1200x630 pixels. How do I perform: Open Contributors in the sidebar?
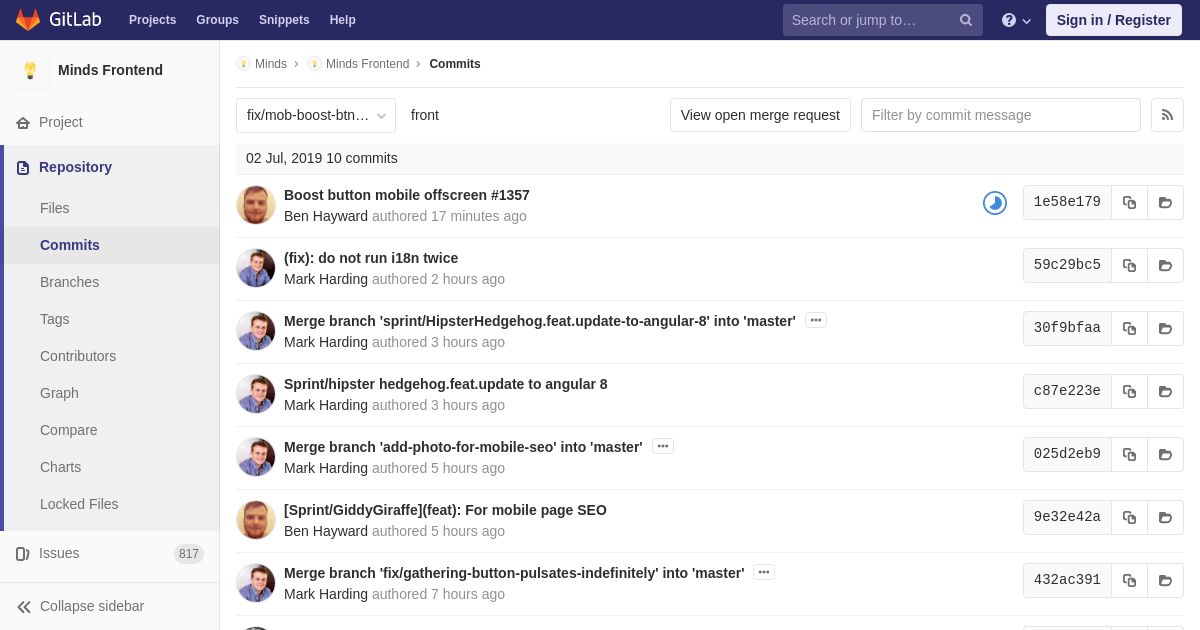click(78, 356)
